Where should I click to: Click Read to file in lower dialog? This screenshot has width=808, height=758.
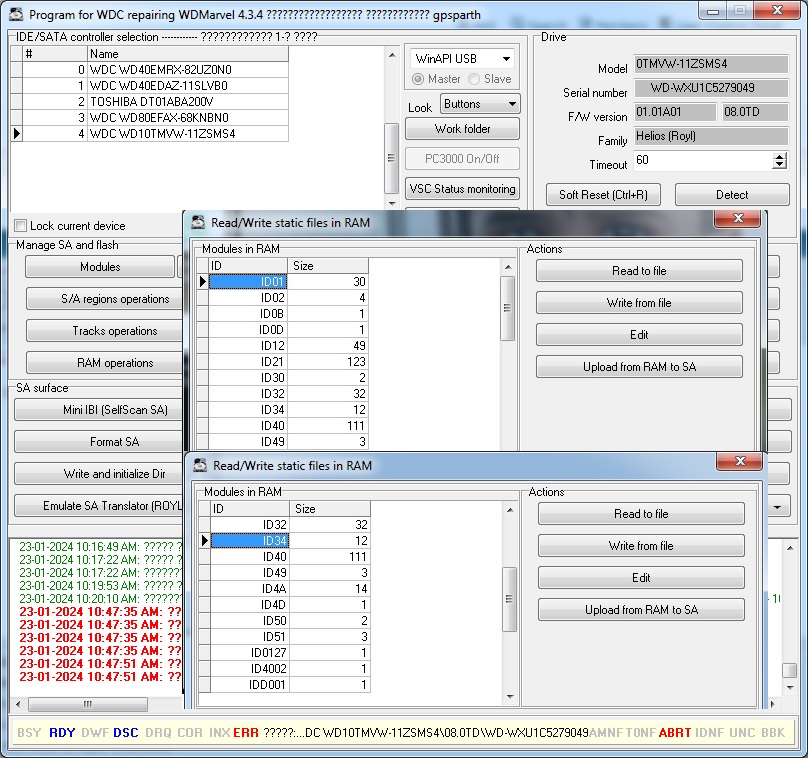coord(641,514)
